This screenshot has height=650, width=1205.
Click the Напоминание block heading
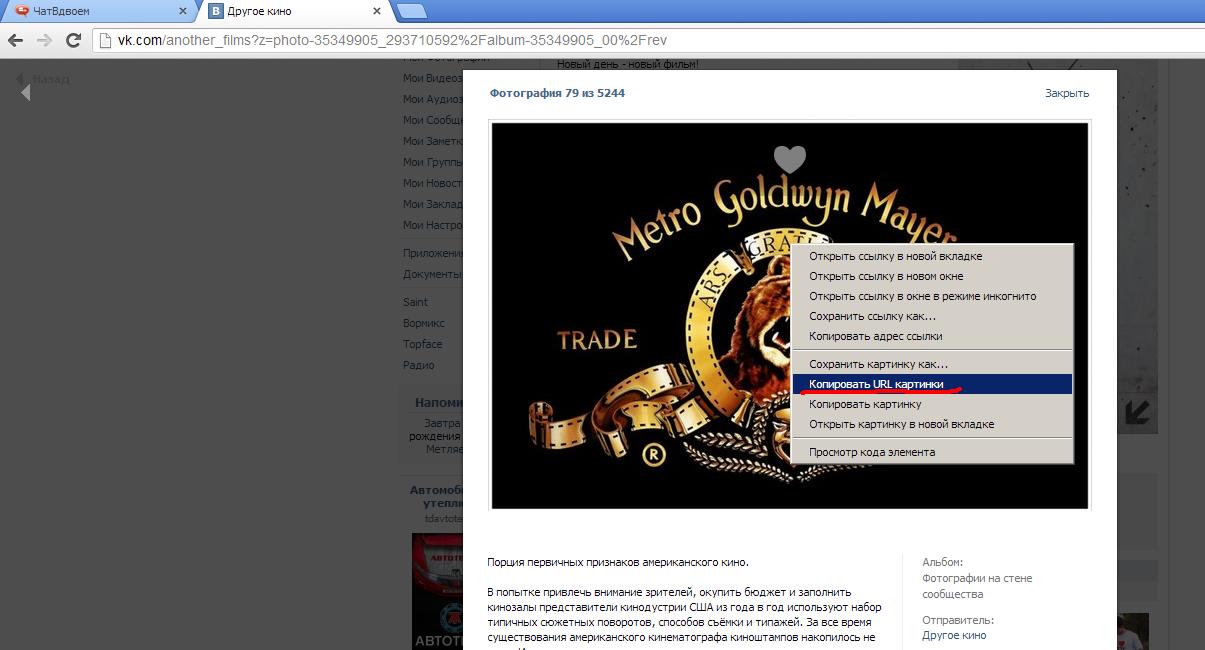[438, 403]
